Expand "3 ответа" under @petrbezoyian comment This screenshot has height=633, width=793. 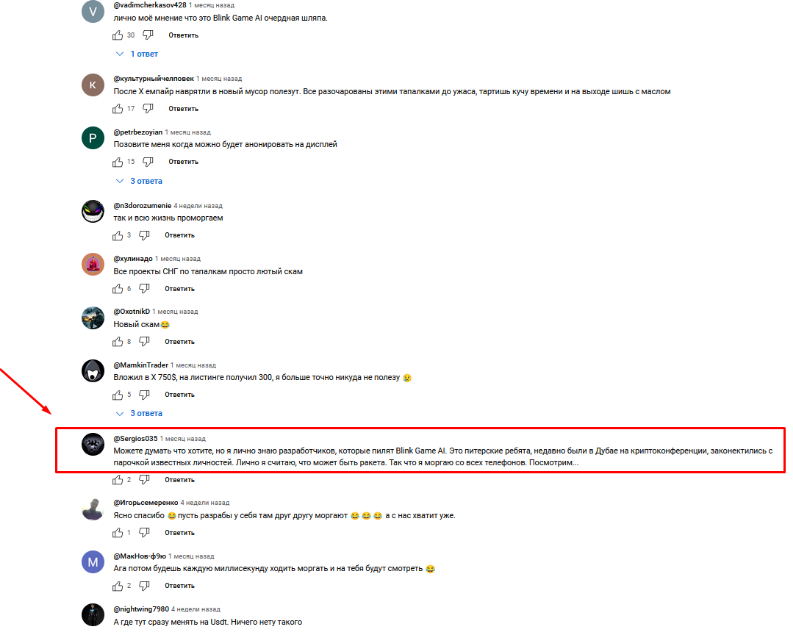[x=139, y=181]
